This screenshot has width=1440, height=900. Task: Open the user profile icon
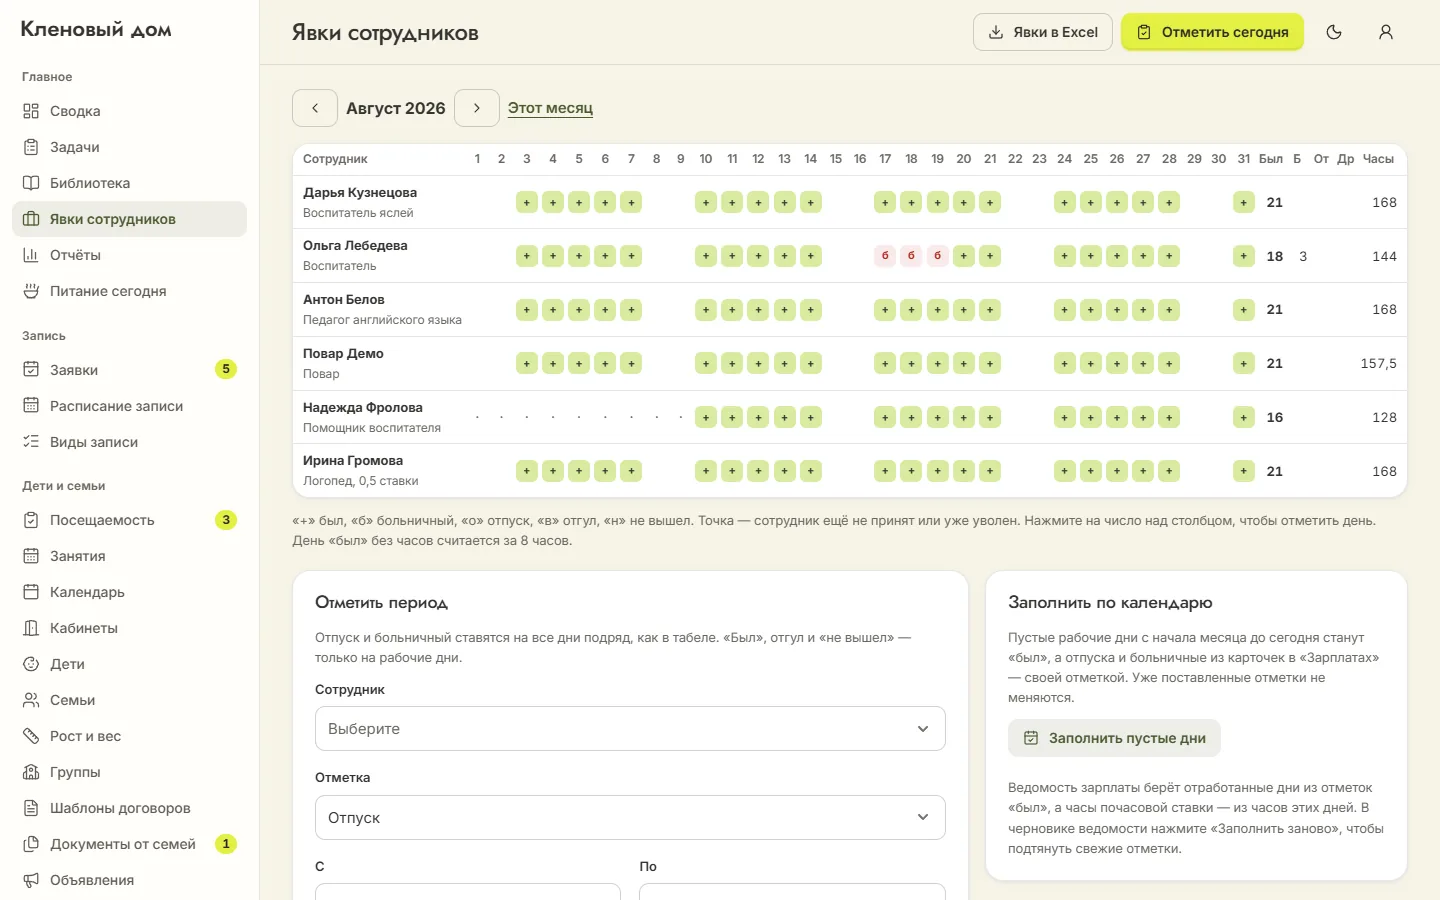[1386, 32]
